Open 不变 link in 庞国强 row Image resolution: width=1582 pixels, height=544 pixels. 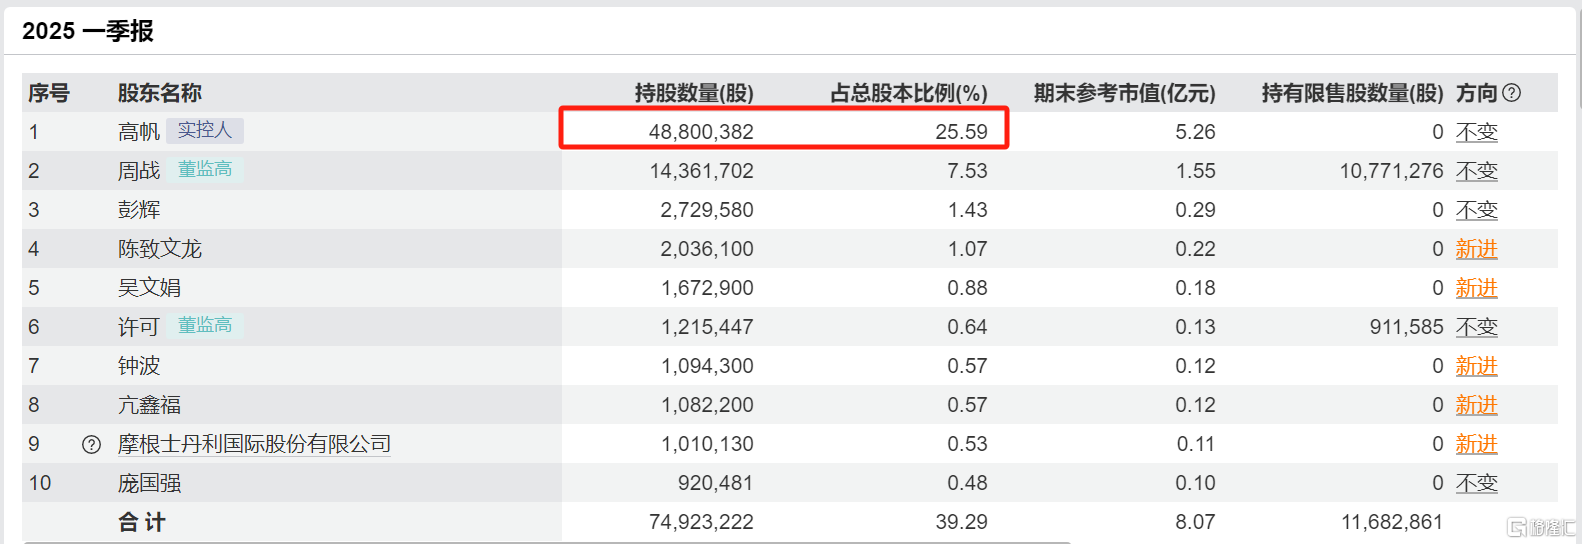pyautogui.click(x=1476, y=483)
